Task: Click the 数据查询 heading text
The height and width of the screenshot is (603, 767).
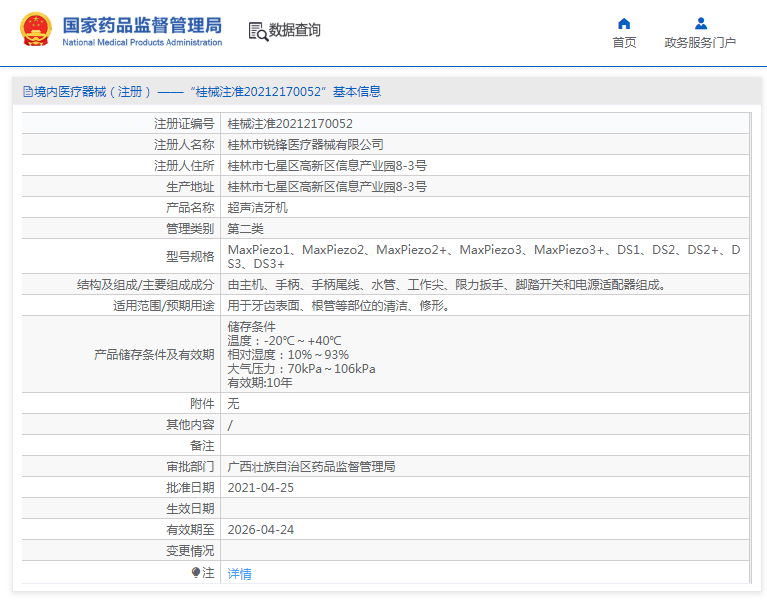Action: [294, 30]
